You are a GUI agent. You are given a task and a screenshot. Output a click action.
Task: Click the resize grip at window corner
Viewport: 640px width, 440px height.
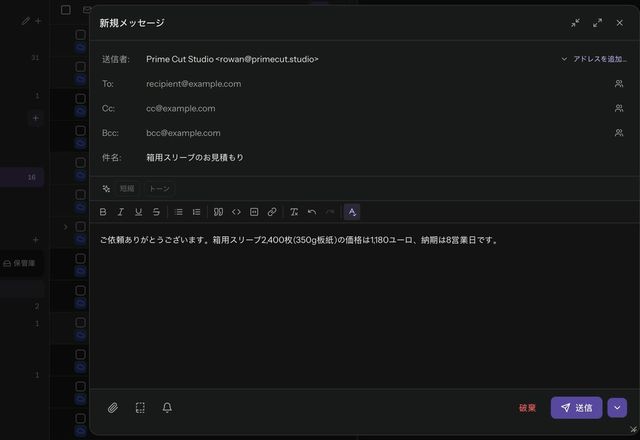(633, 429)
